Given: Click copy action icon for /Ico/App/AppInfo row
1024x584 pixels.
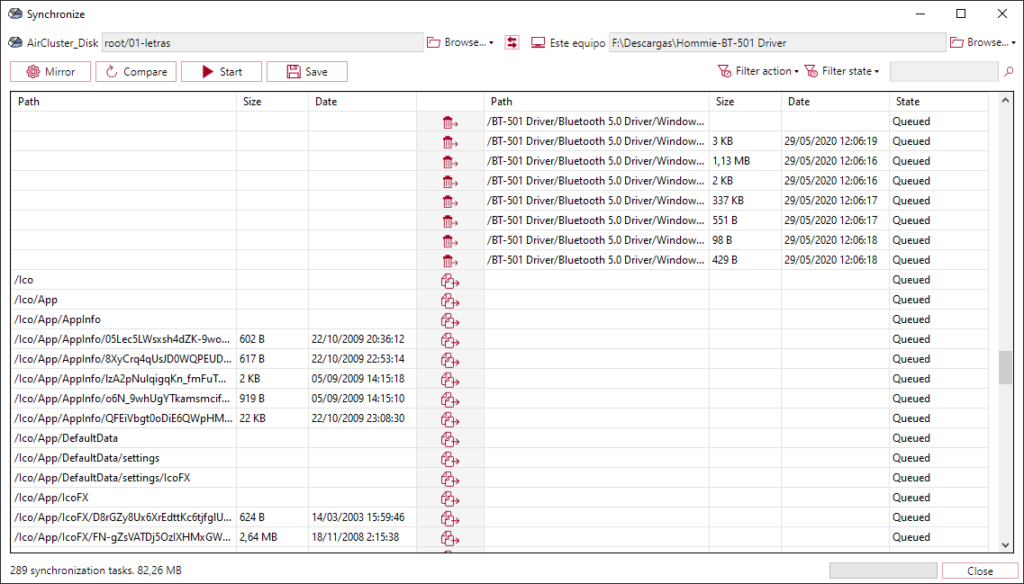Looking at the screenshot, I should coord(449,319).
